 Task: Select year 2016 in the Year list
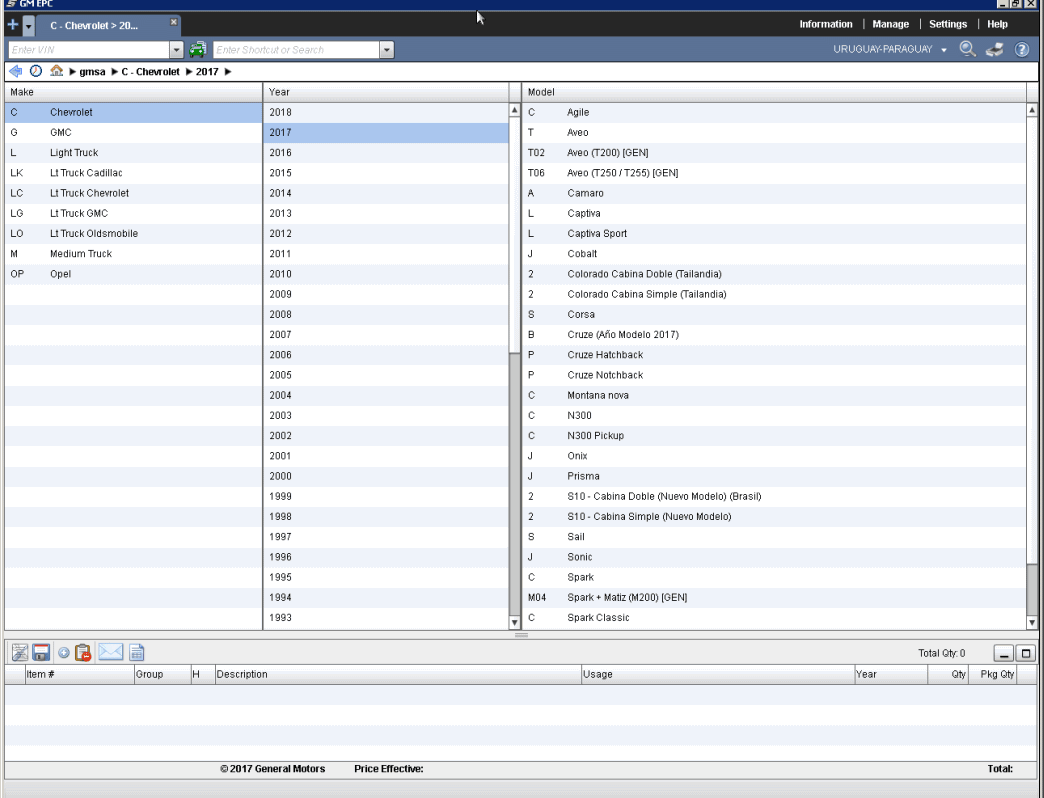[281, 153]
